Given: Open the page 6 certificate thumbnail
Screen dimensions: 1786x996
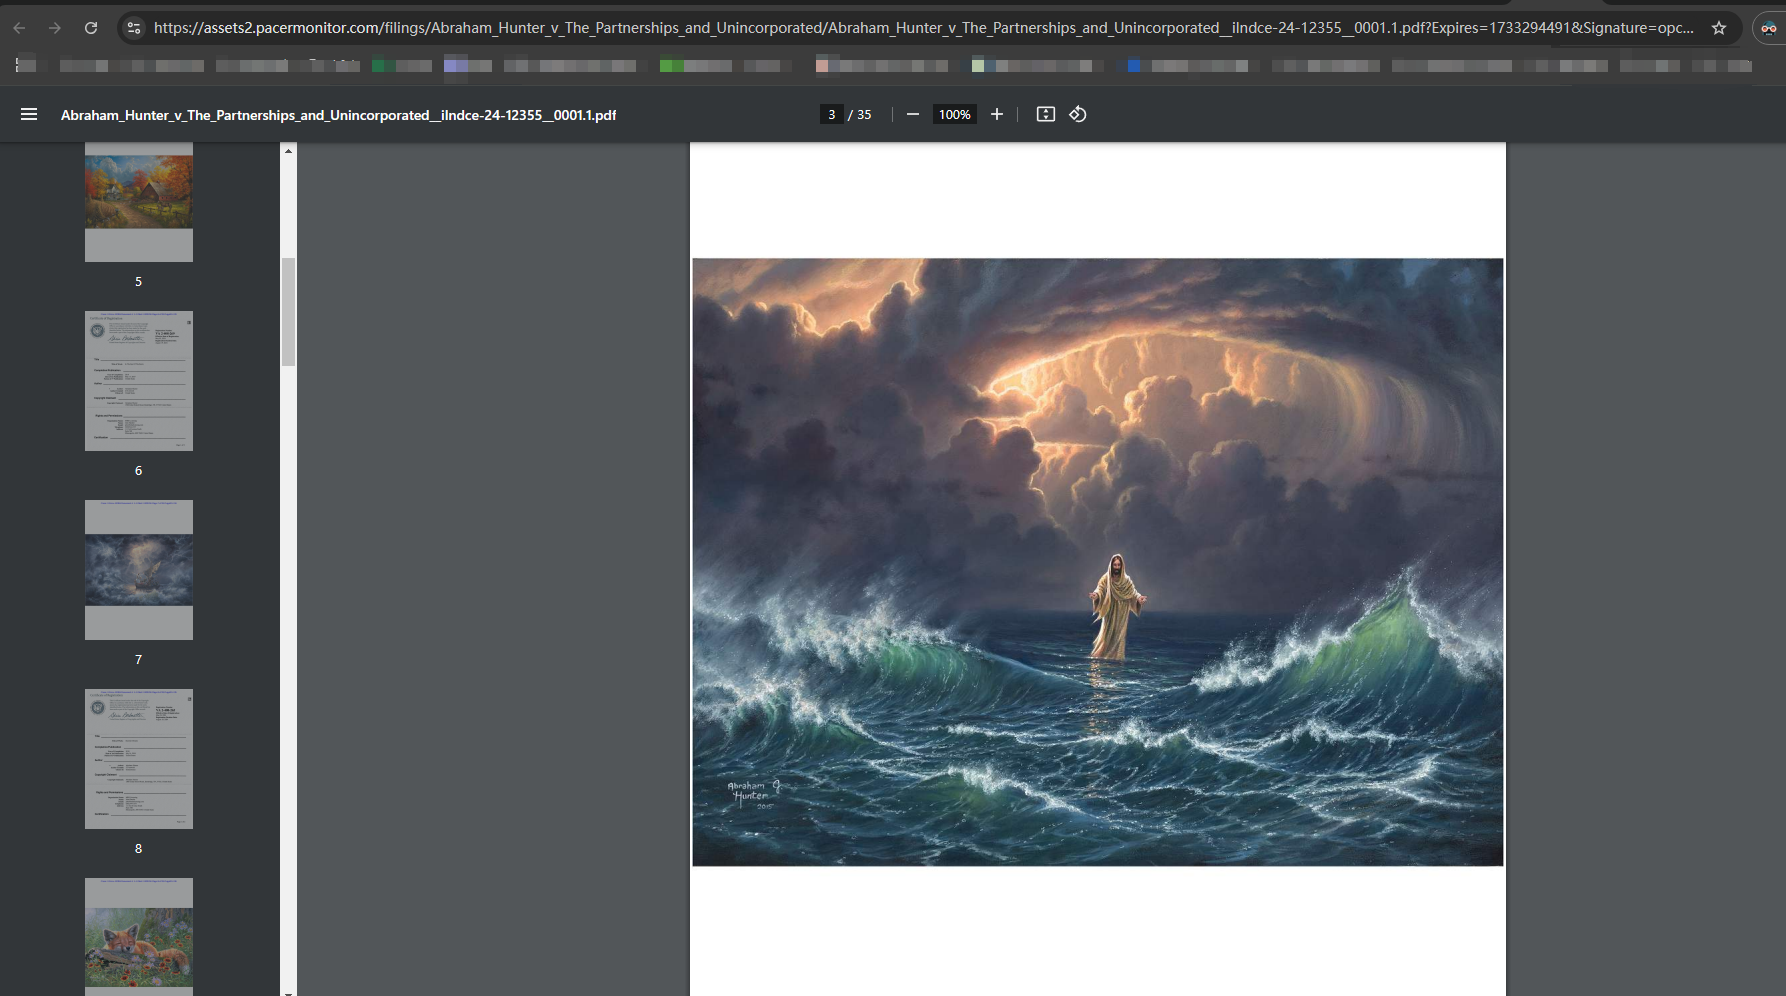Looking at the screenshot, I should (139, 381).
